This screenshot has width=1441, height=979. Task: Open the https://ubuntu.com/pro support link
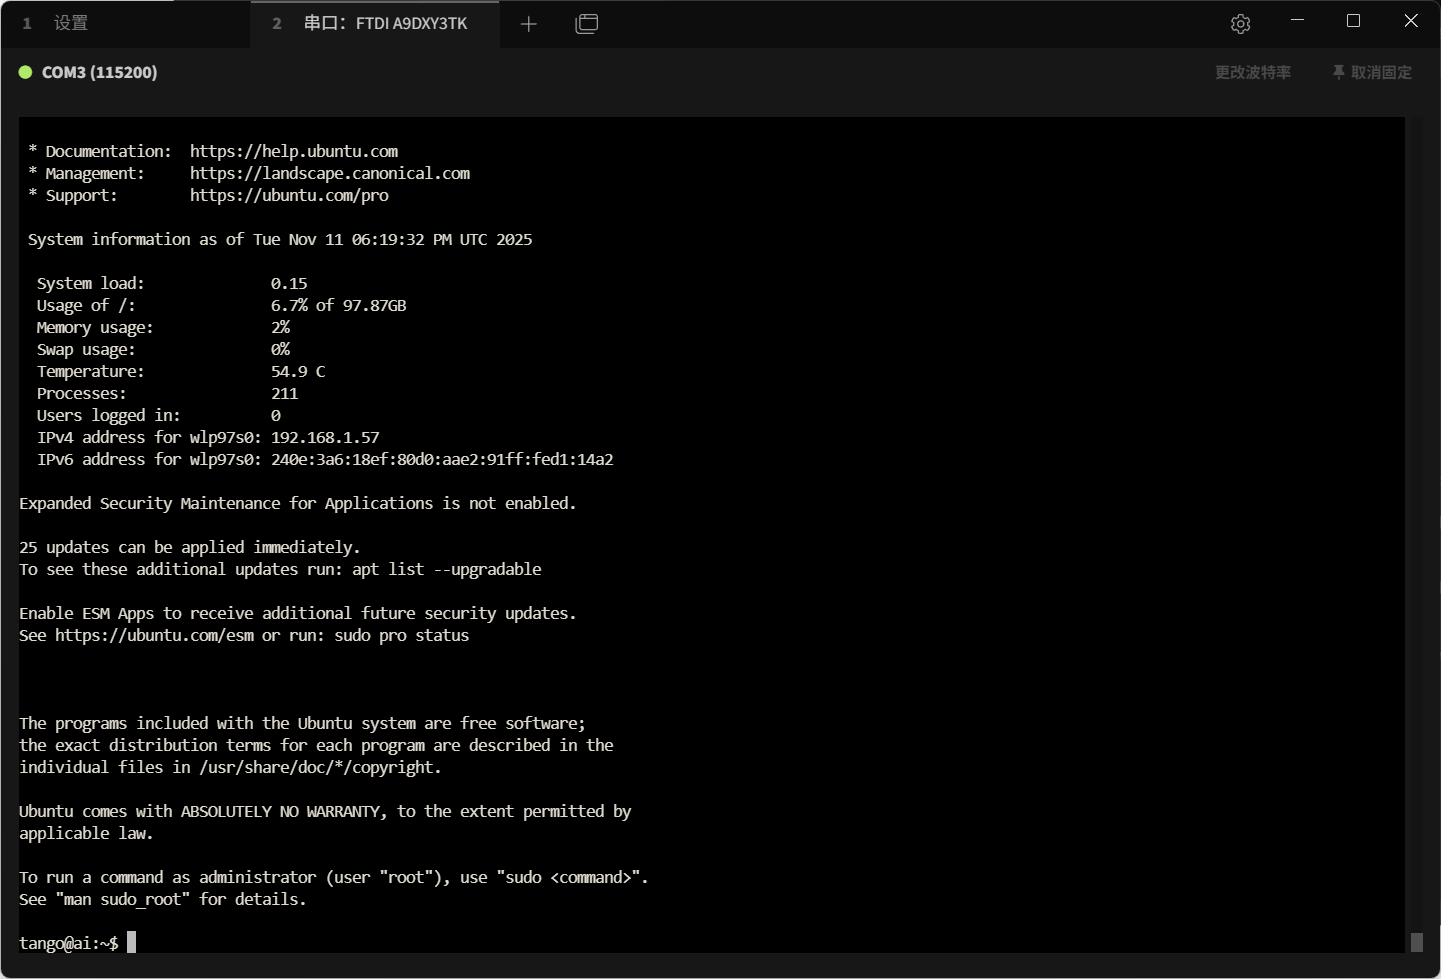289,195
